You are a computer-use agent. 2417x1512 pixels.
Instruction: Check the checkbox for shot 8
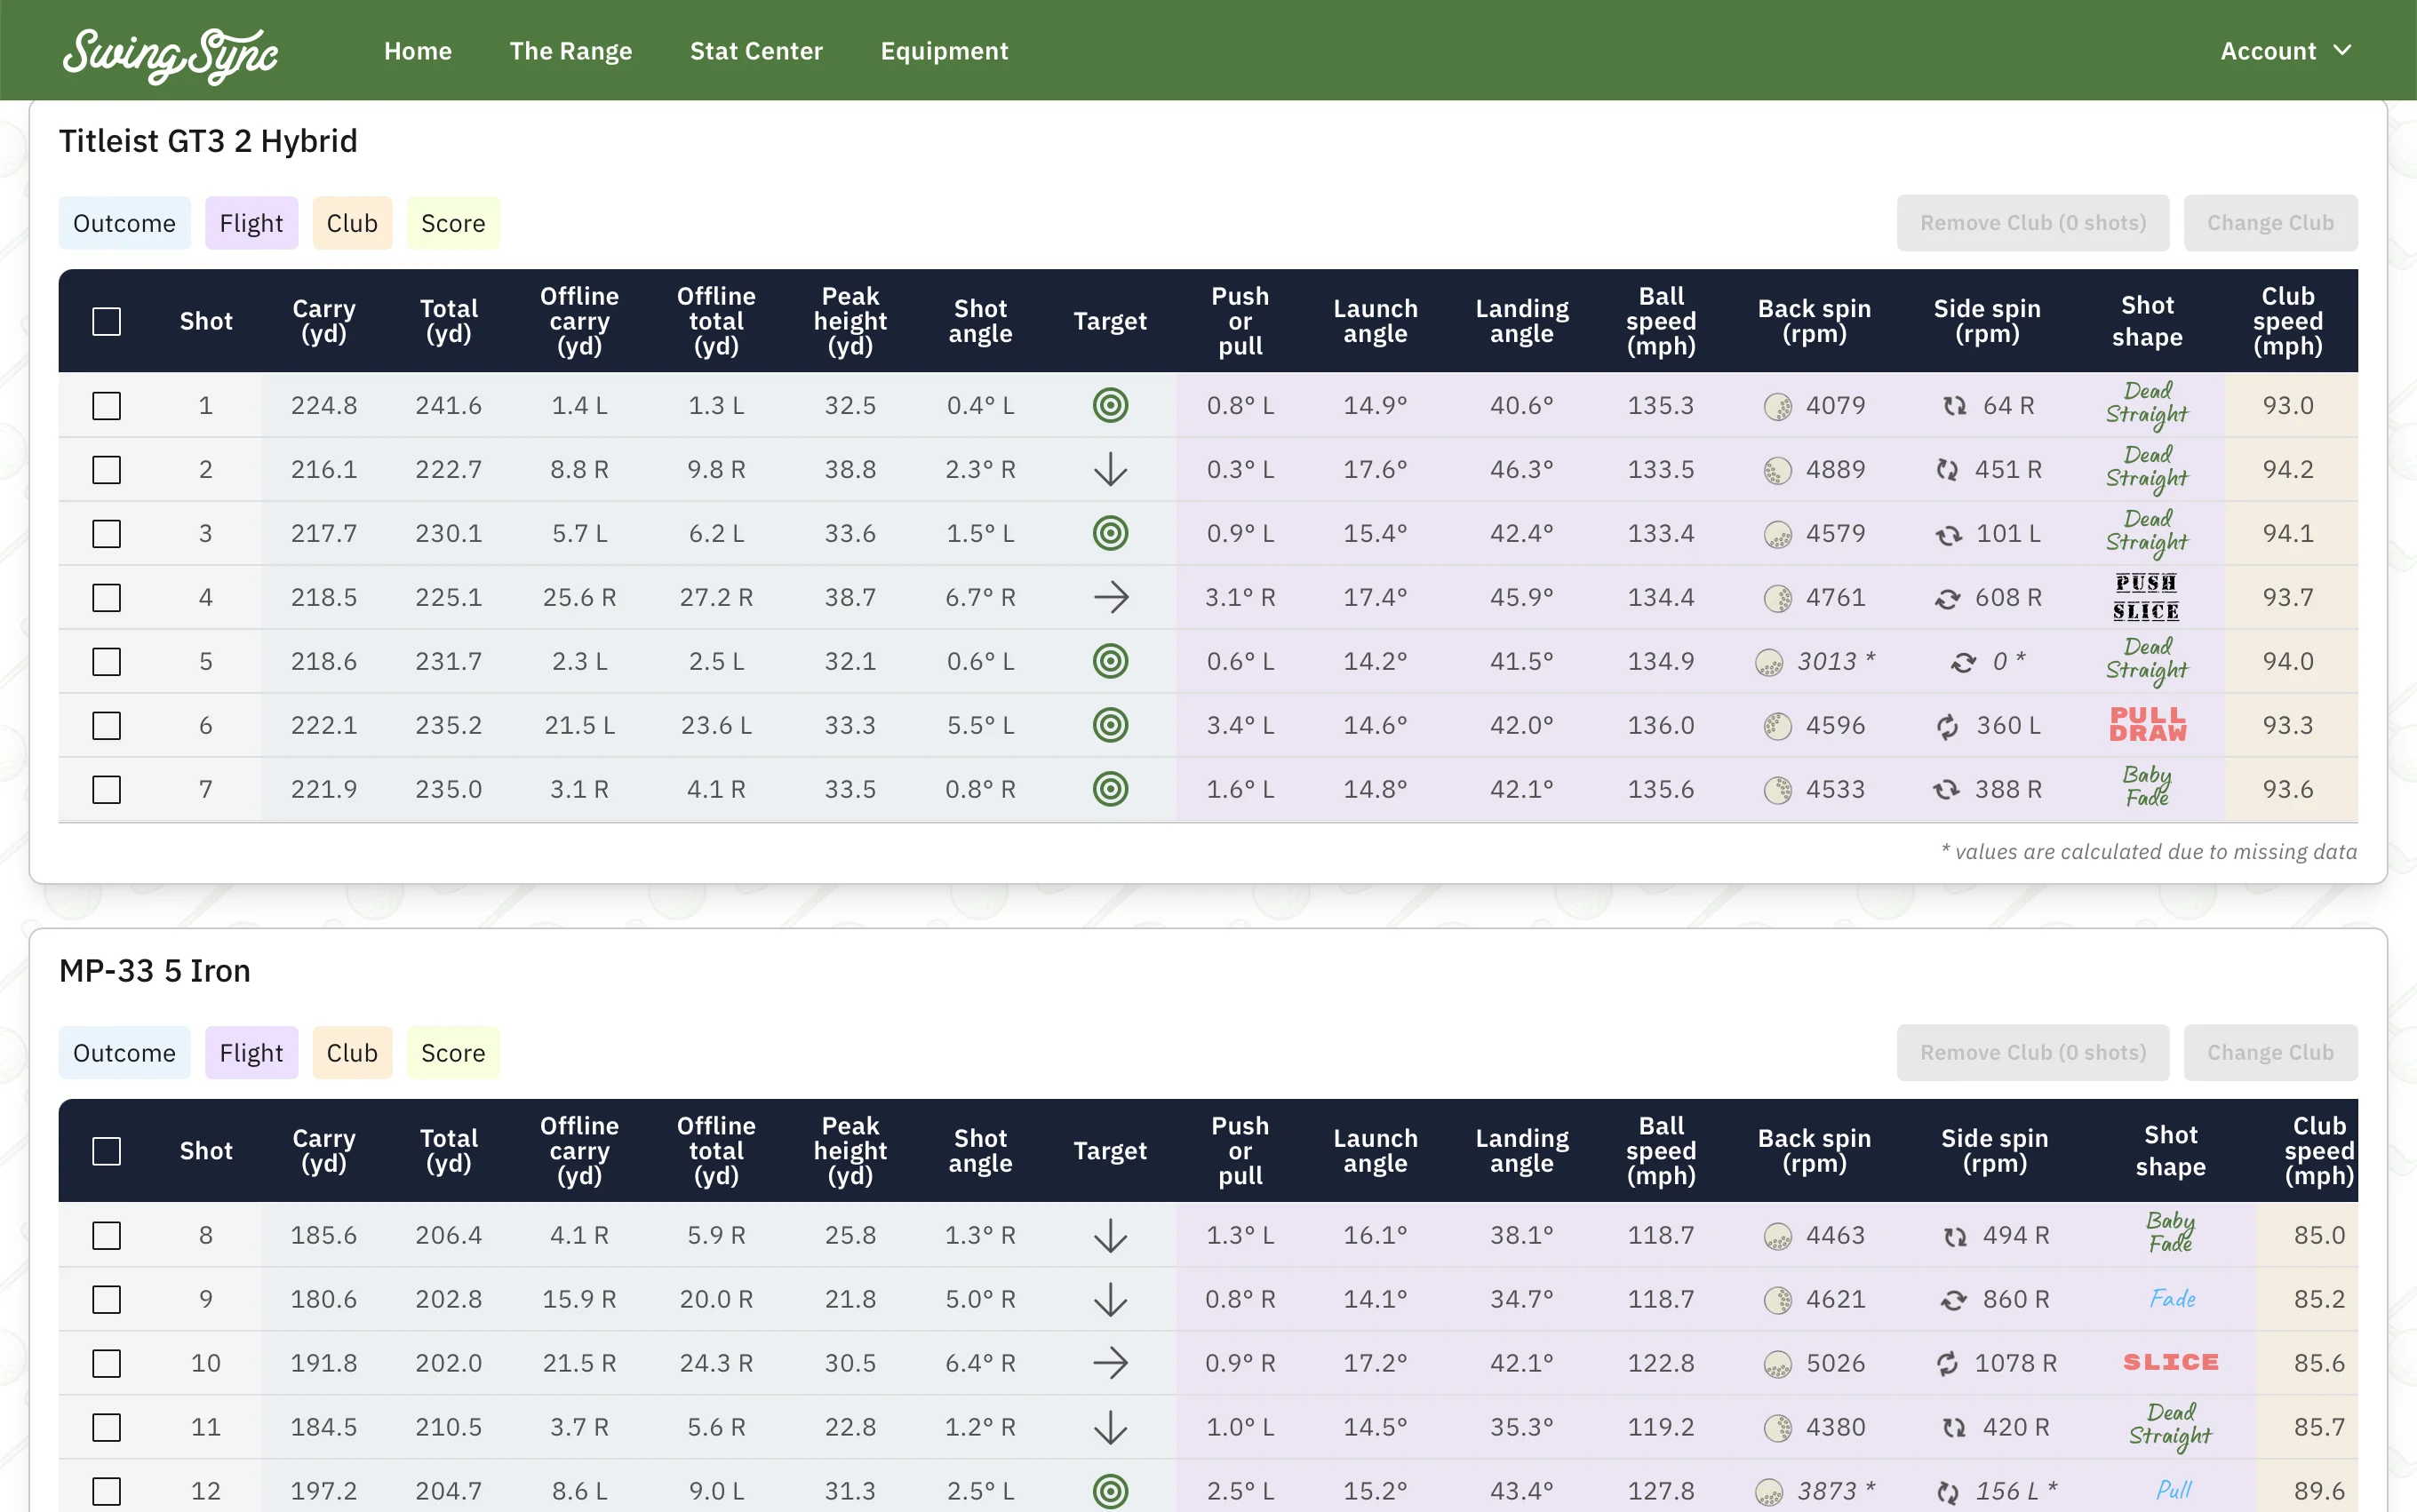pyautogui.click(x=106, y=1235)
